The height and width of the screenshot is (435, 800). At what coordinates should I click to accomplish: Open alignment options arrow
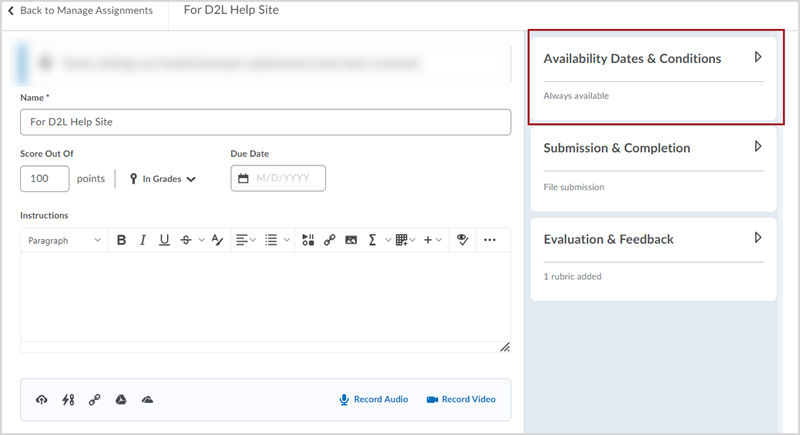click(x=253, y=240)
